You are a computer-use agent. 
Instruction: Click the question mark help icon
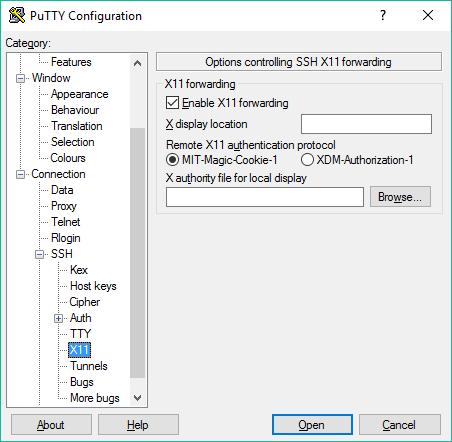pyautogui.click(x=383, y=15)
